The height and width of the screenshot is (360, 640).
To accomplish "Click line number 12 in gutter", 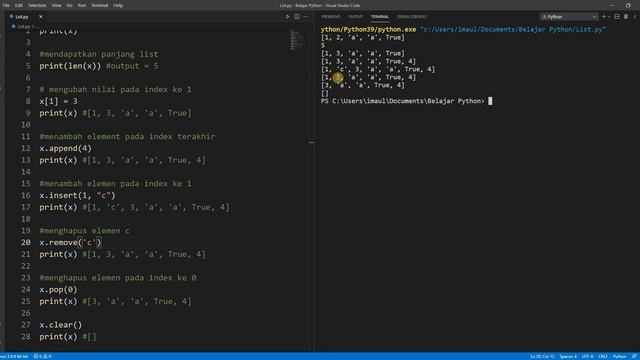I will point(26,148).
